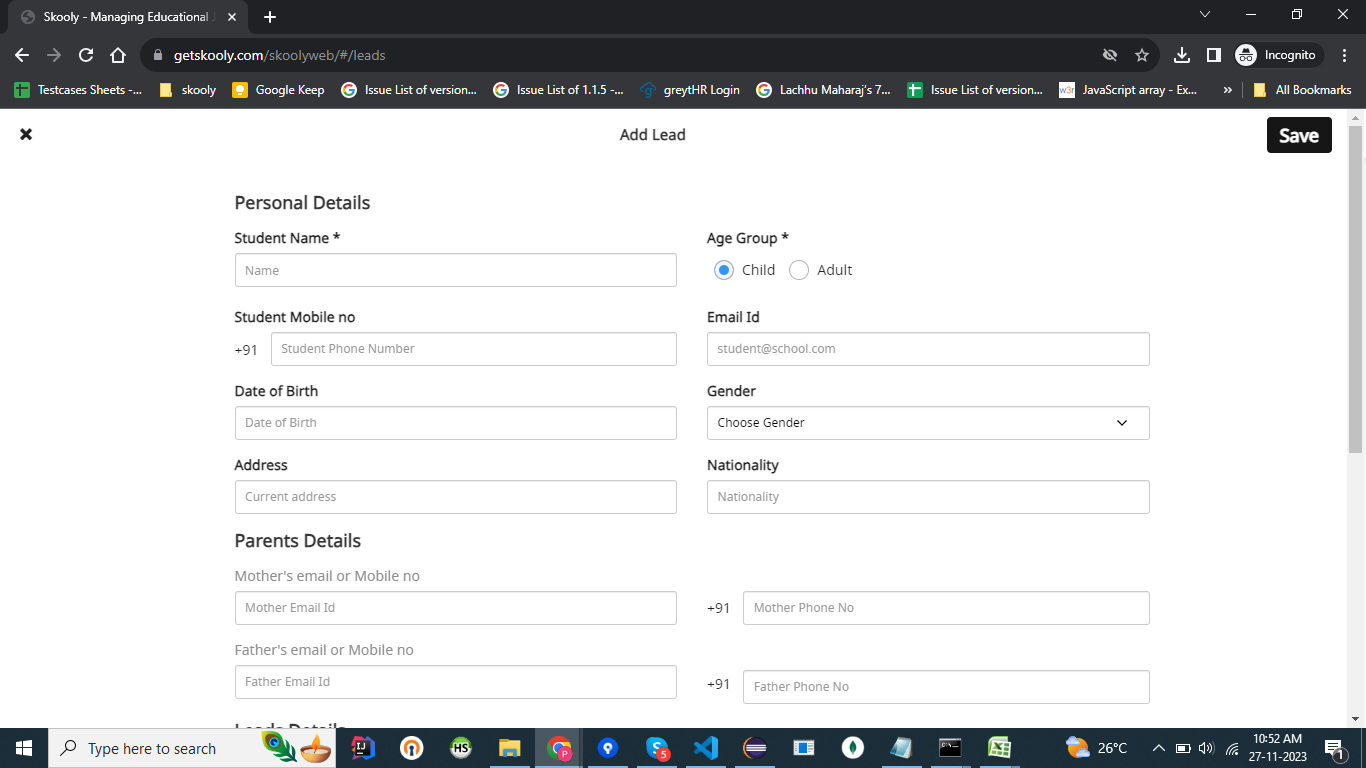The width and height of the screenshot is (1366, 768).
Task: Open Eclipse IDE from taskbar
Action: click(x=755, y=748)
